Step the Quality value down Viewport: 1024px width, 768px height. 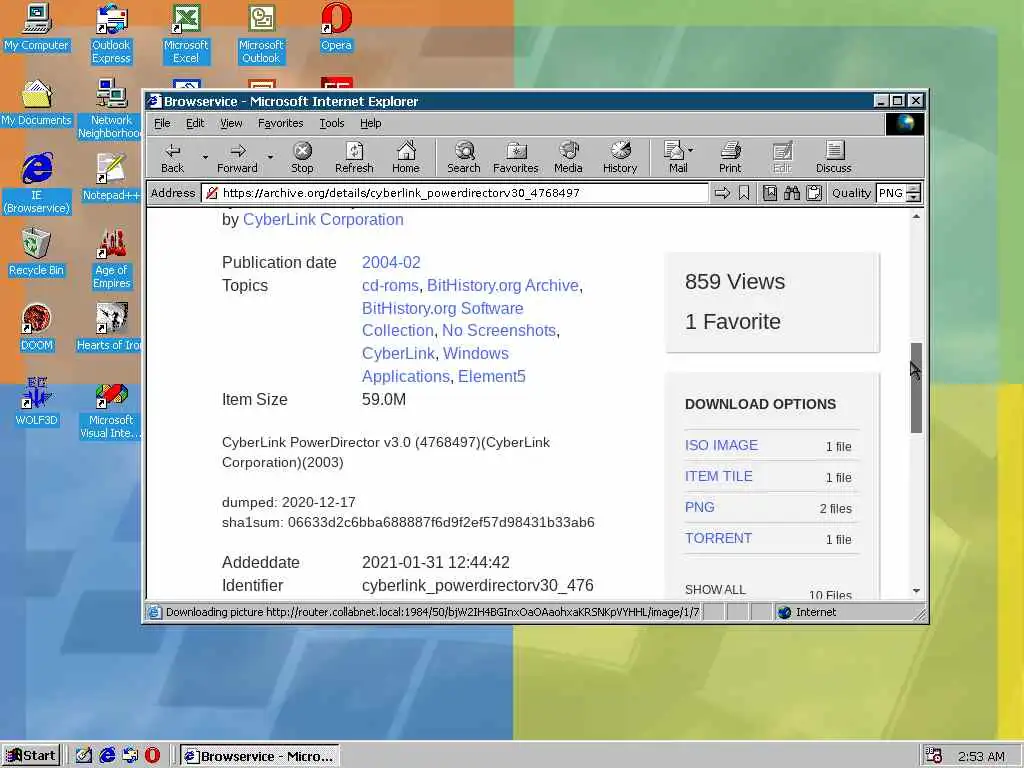tap(914, 198)
